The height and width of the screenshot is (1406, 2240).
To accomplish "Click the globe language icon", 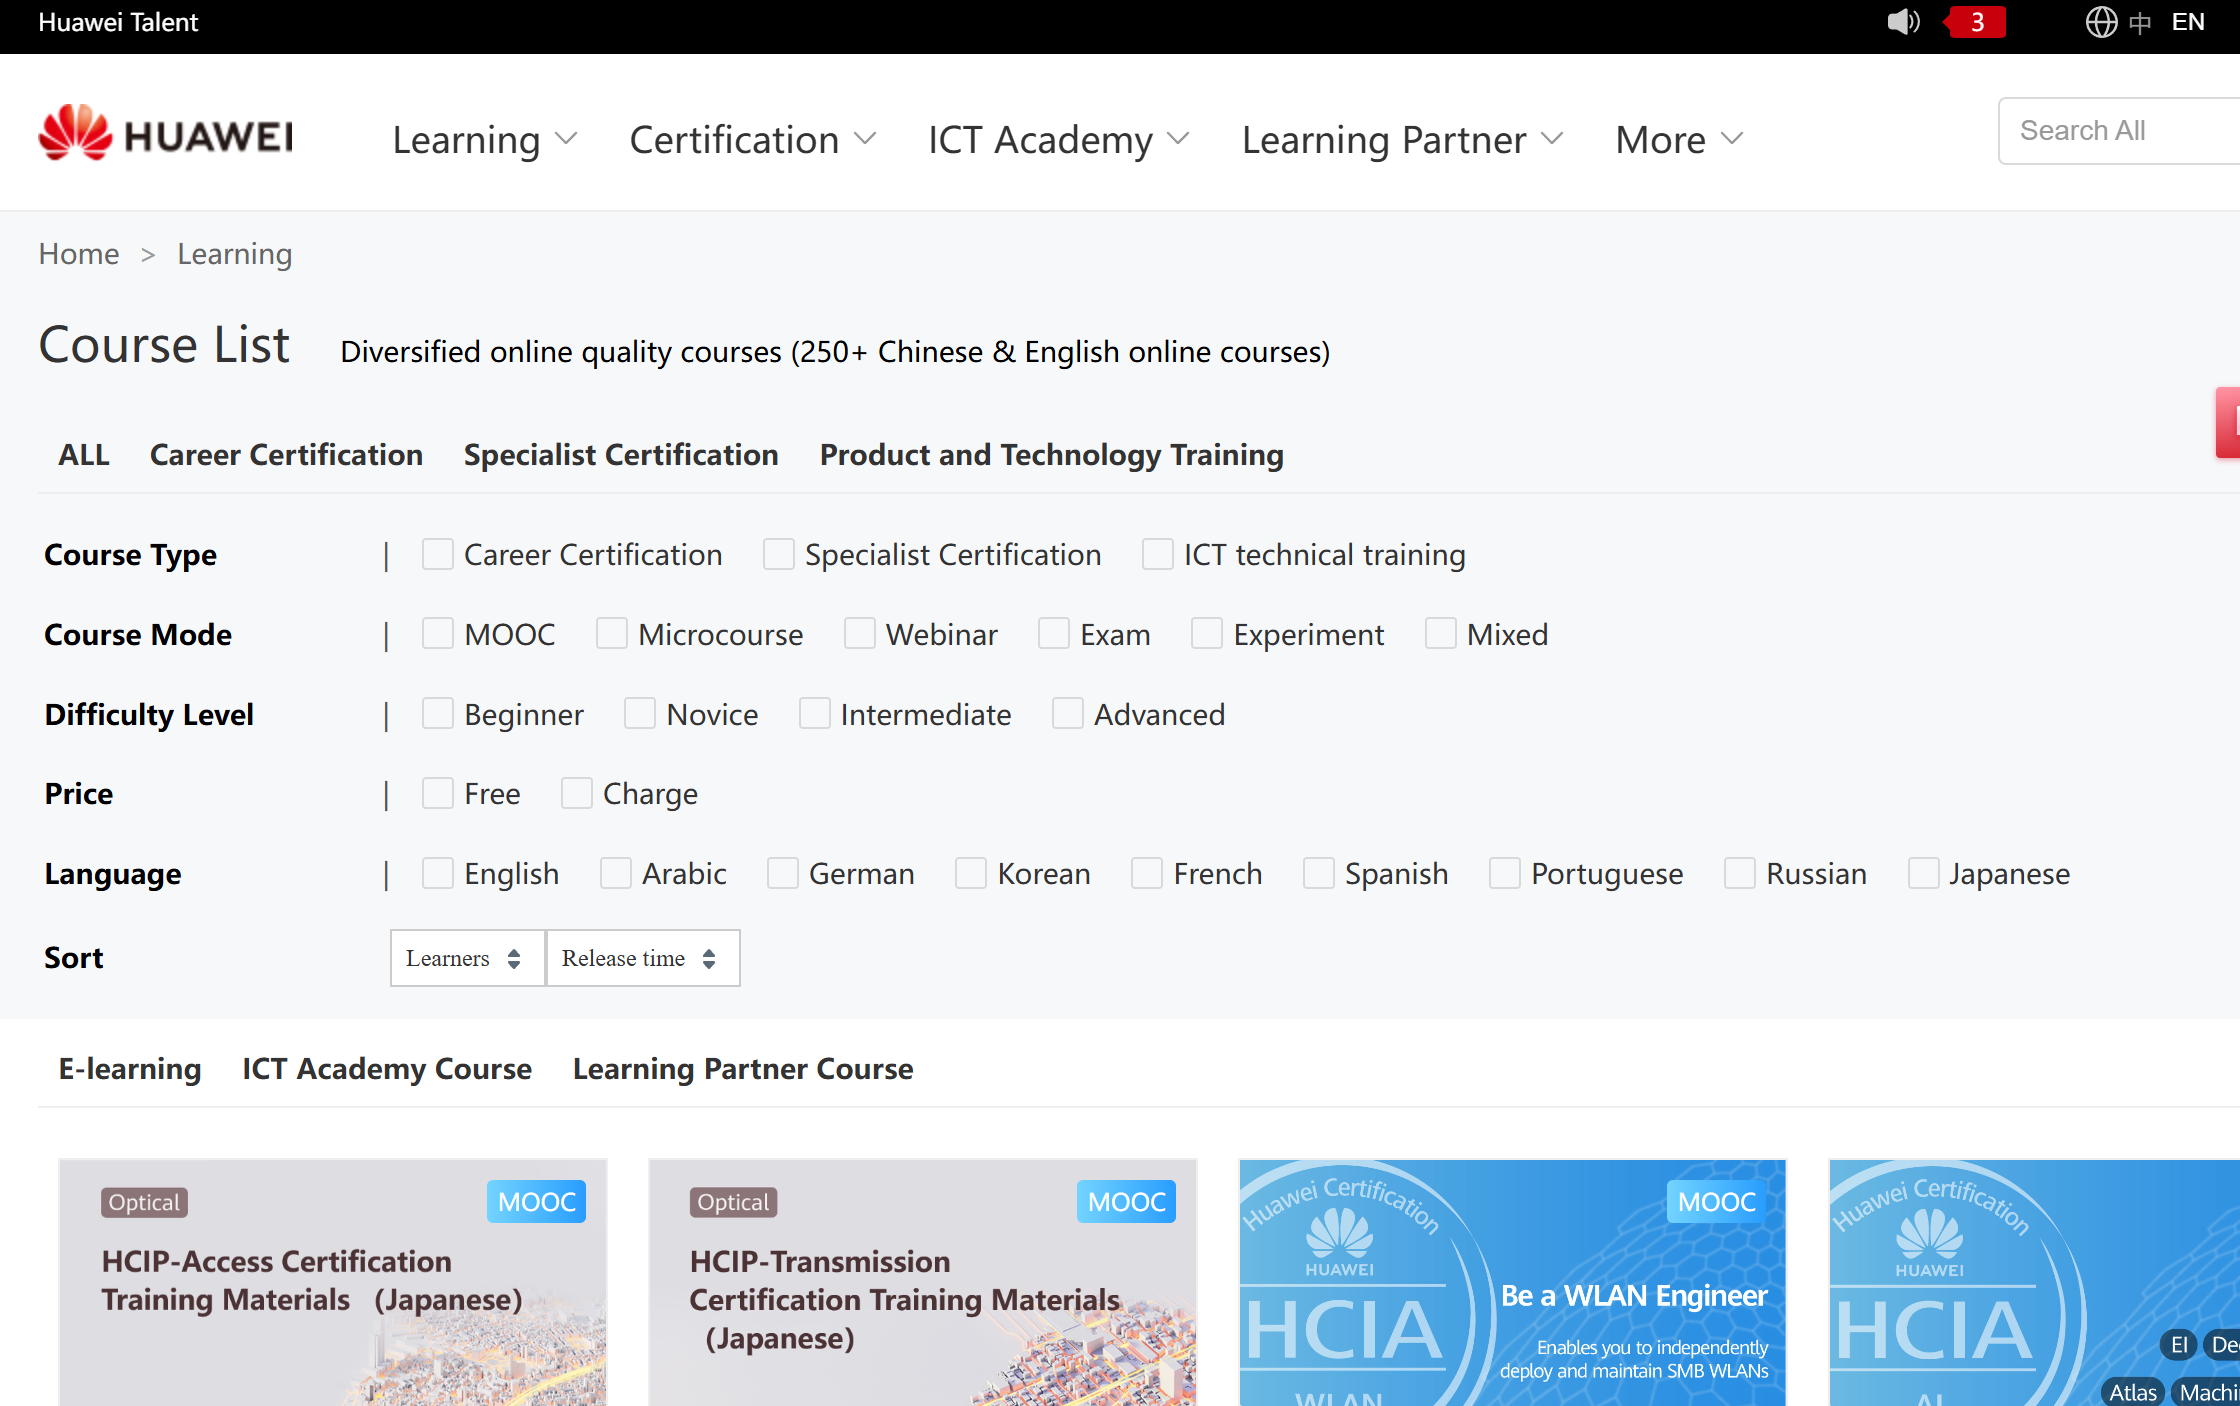I will (2101, 22).
